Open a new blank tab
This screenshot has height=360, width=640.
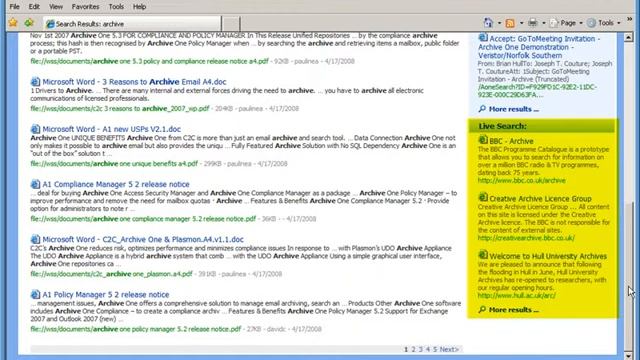pyautogui.click(x=231, y=24)
